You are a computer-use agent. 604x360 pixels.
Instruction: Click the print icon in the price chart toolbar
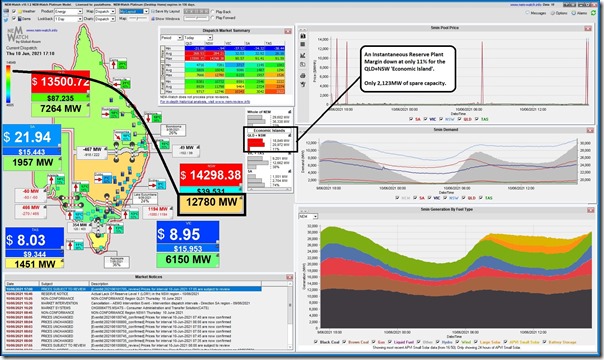pos(303,75)
